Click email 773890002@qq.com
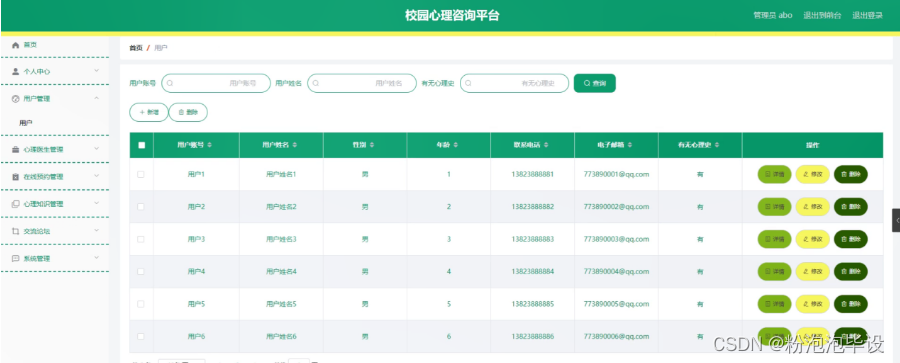This screenshot has width=900, height=363. coord(616,206)
